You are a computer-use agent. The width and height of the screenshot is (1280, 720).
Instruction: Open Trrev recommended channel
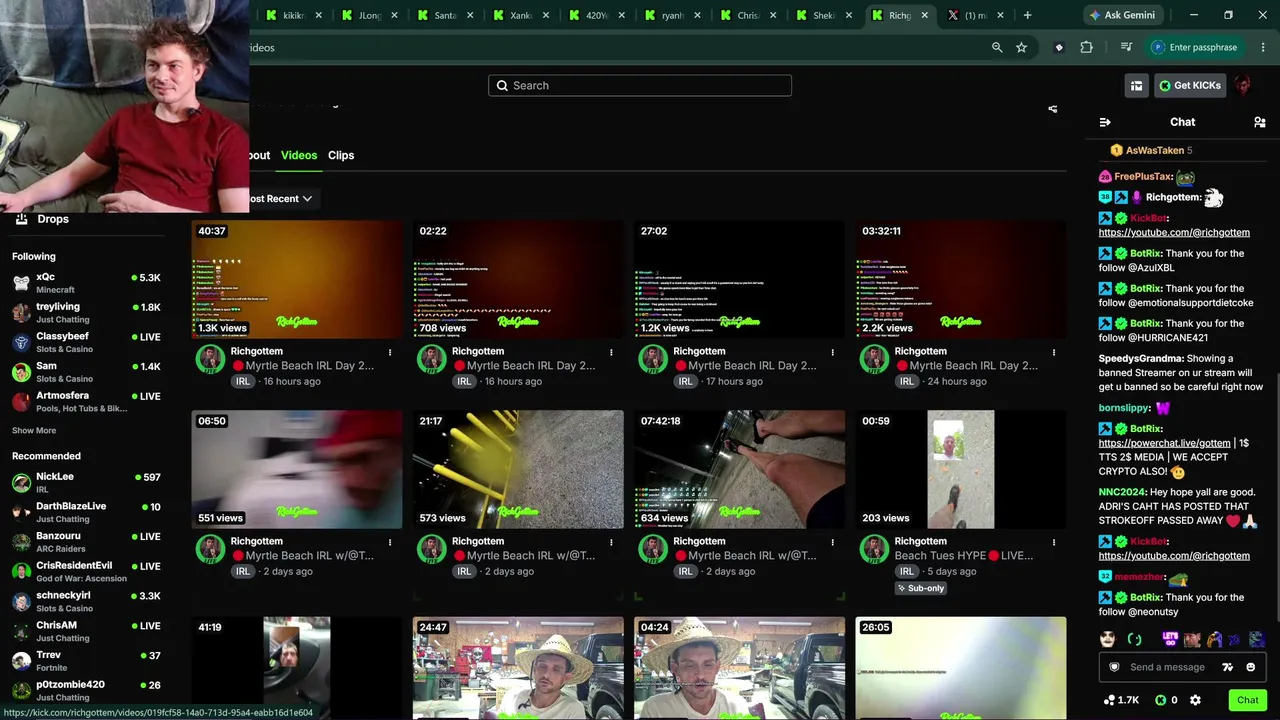pos(86,661)
